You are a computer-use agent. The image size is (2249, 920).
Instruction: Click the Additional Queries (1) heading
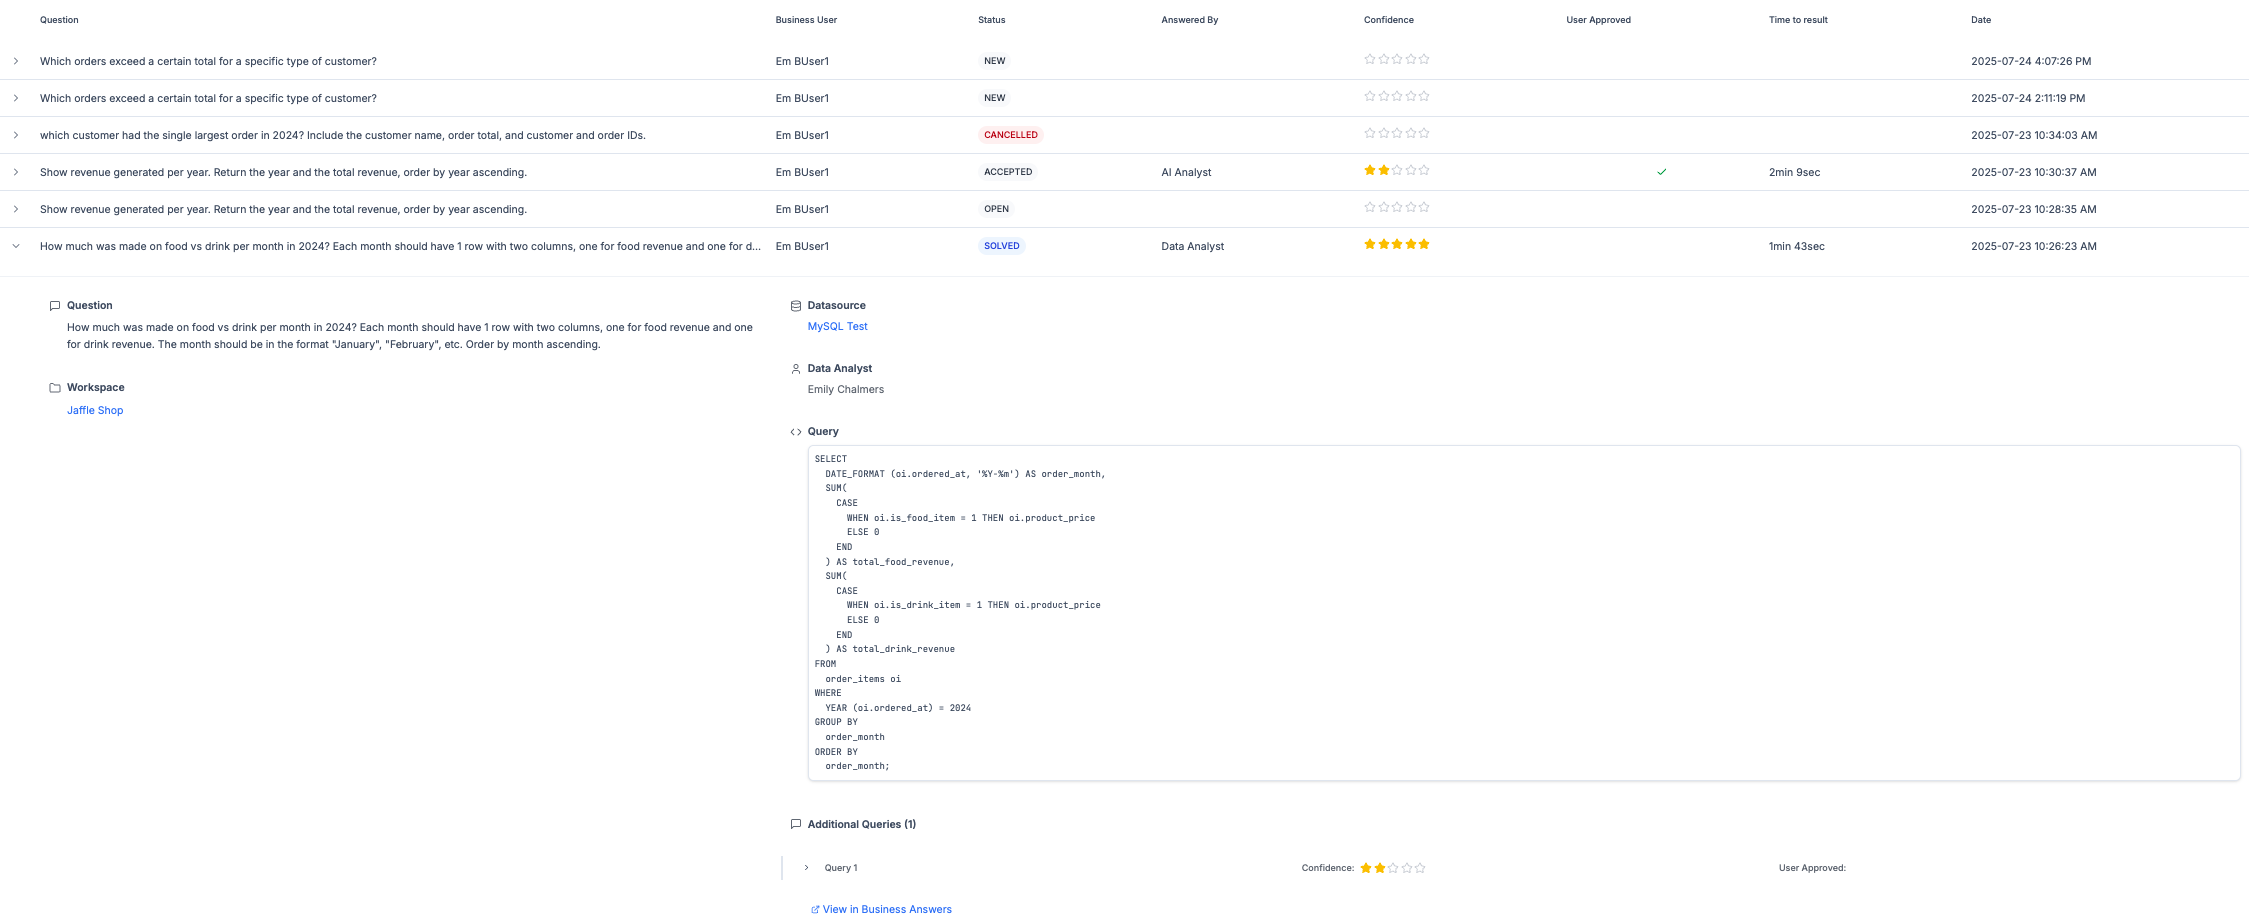pos(861,825)
